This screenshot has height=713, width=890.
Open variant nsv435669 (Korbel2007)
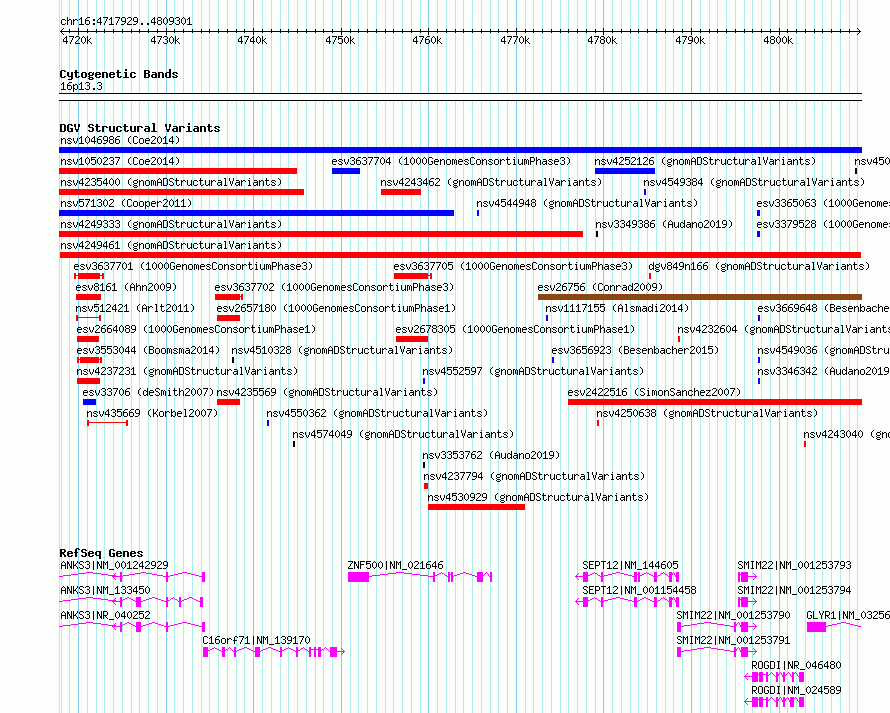(152, 413)
